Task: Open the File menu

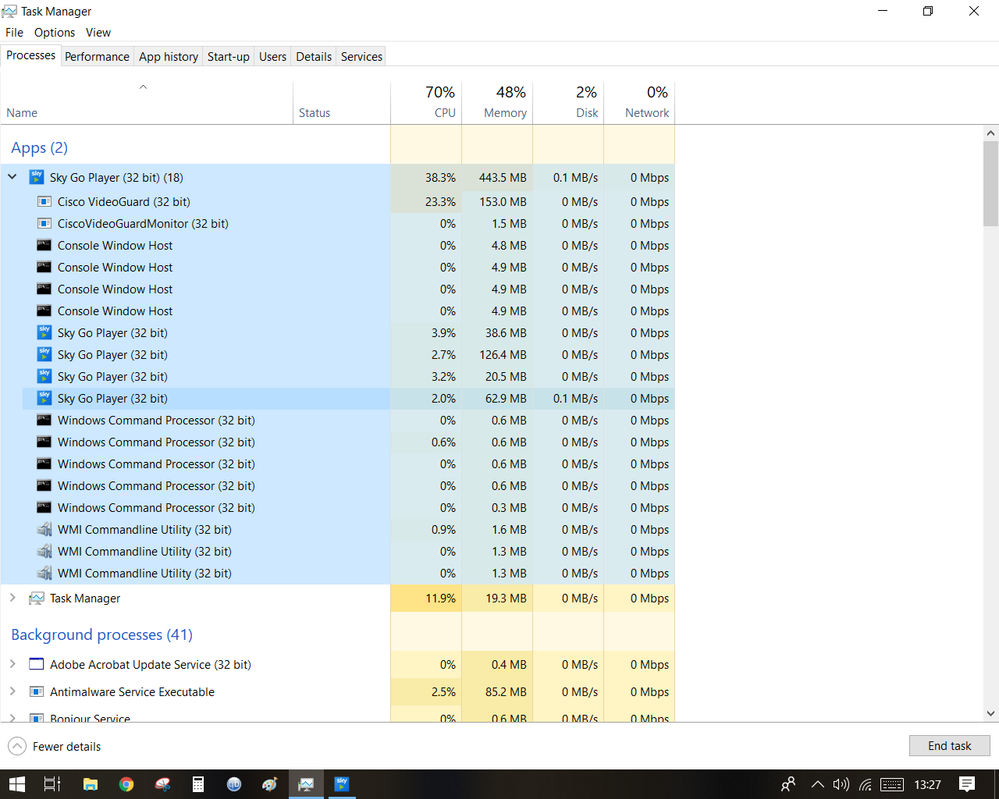Action: [14, 32]
